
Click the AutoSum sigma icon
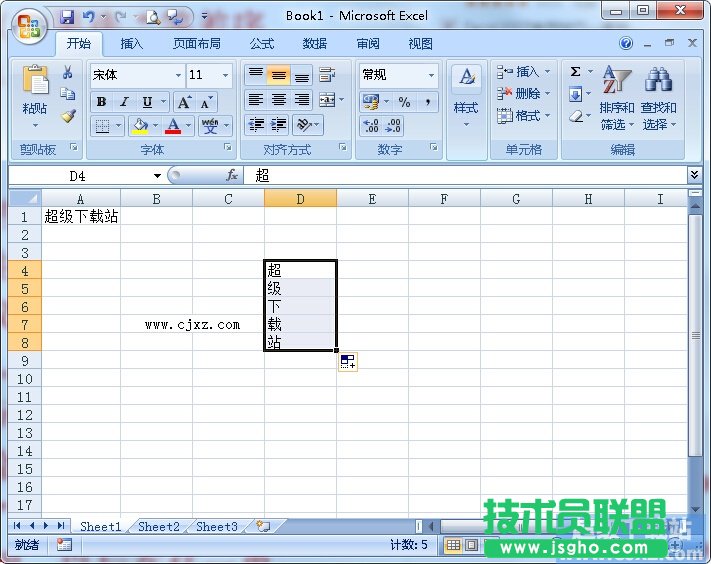point(576,72)
